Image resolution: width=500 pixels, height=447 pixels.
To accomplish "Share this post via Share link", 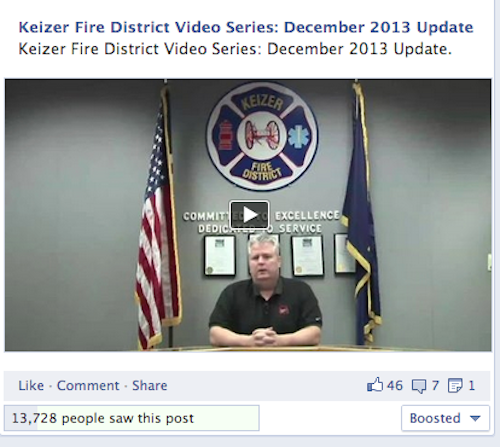I will tap(150, 385).
